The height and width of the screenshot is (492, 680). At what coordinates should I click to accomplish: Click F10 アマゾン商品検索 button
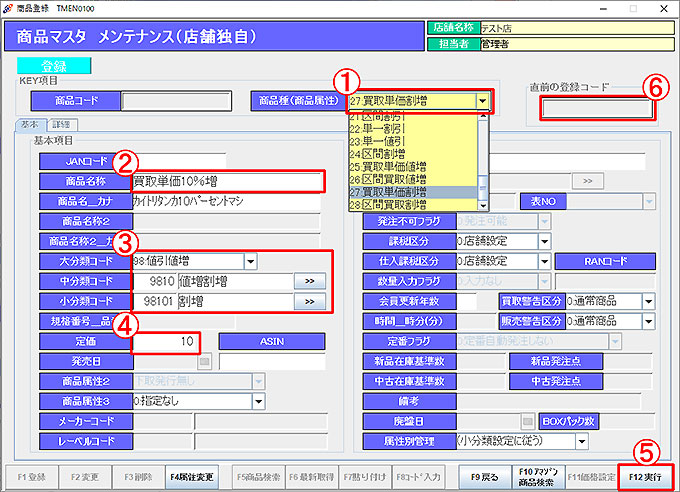tap(538, 477)
